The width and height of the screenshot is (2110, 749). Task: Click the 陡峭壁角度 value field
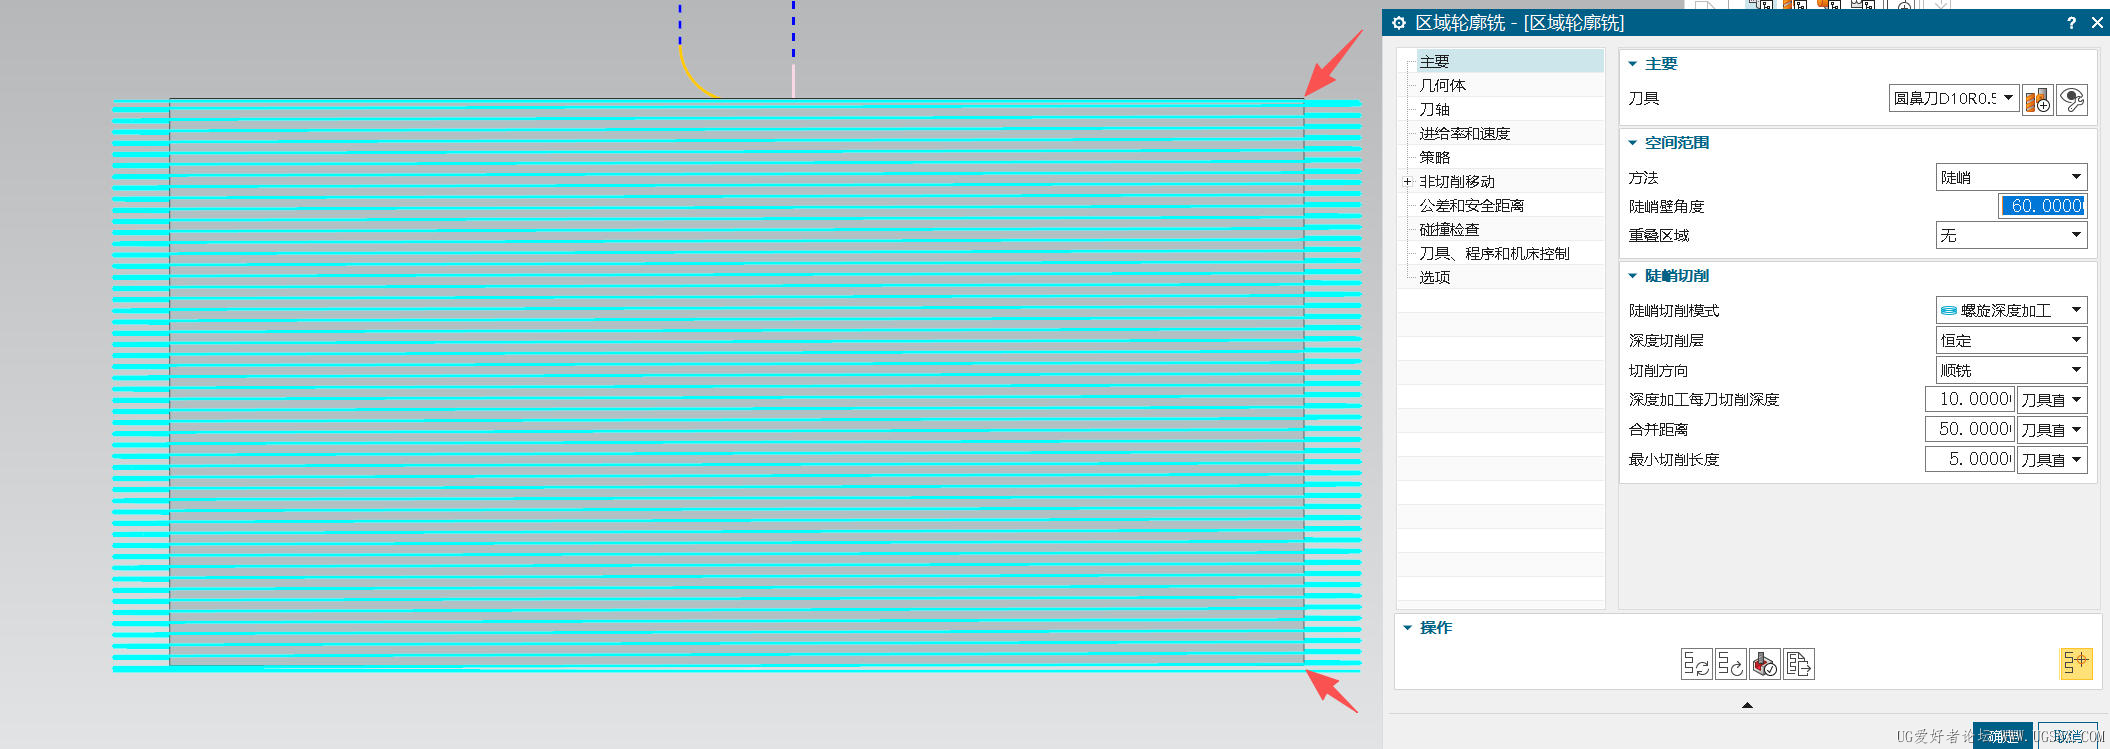2042,206
